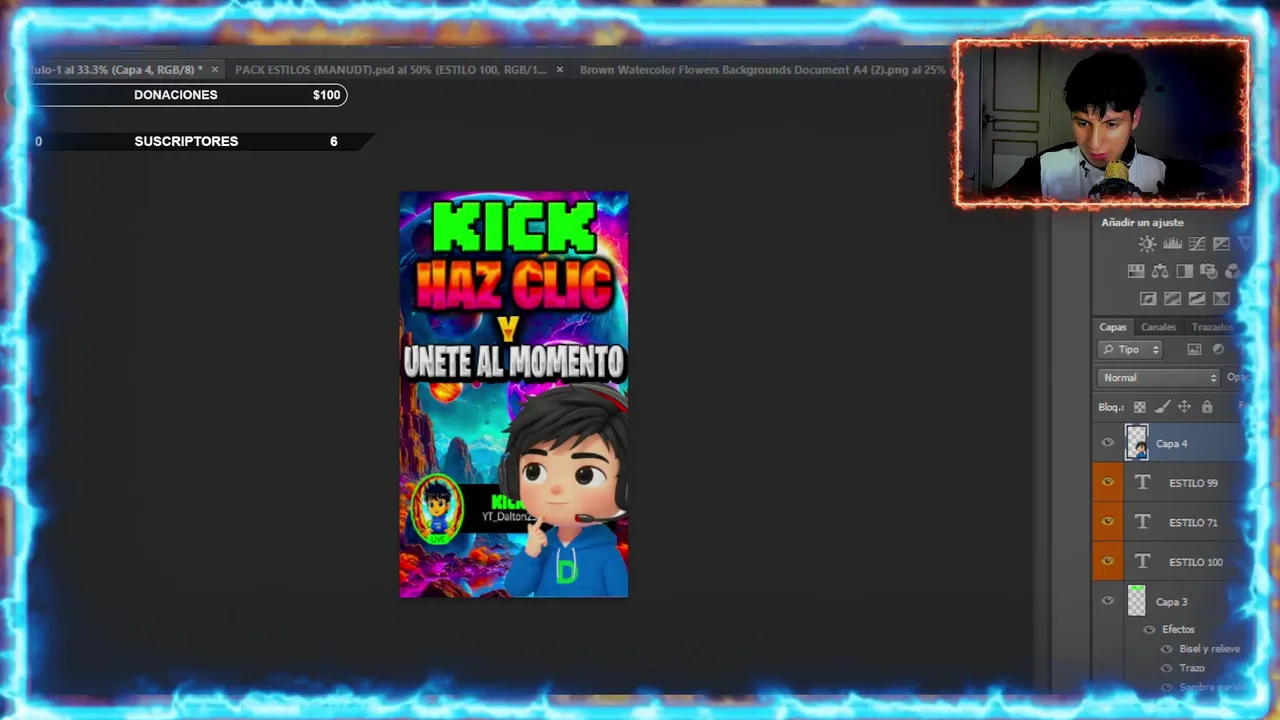Open the Brown Watercolor Flowers Backgrounds tab

click(762, 70)
